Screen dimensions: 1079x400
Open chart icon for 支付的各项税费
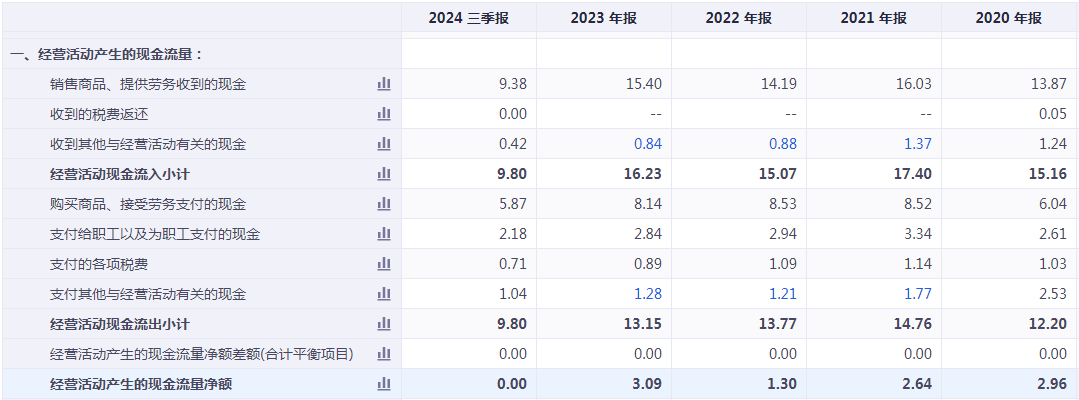pos(383,264)
